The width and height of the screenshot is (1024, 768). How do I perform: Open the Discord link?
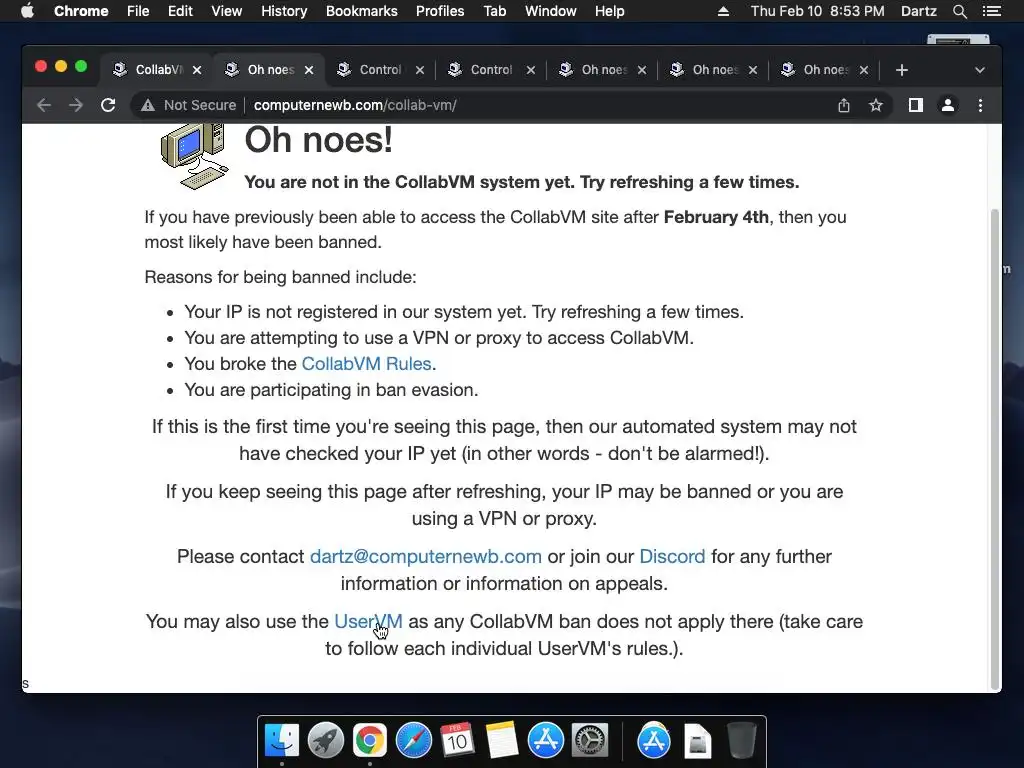(672, 556)
